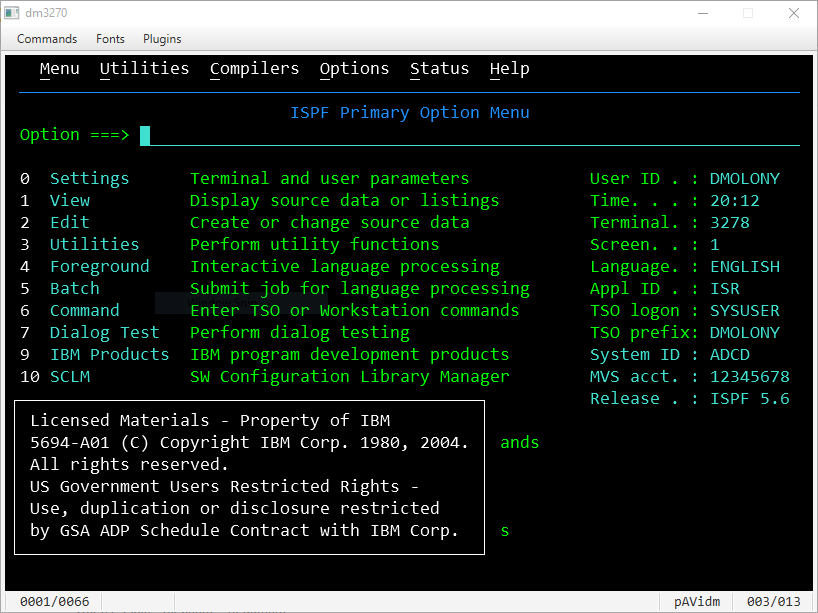This screenshot has height=613, width=818.
Task: Click 'IBM program development products' text
Action: 350,354
